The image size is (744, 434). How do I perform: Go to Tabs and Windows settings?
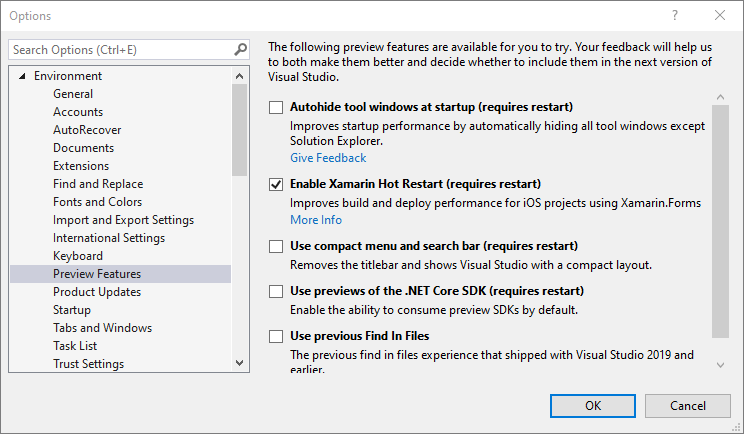[x=102, y=328]
